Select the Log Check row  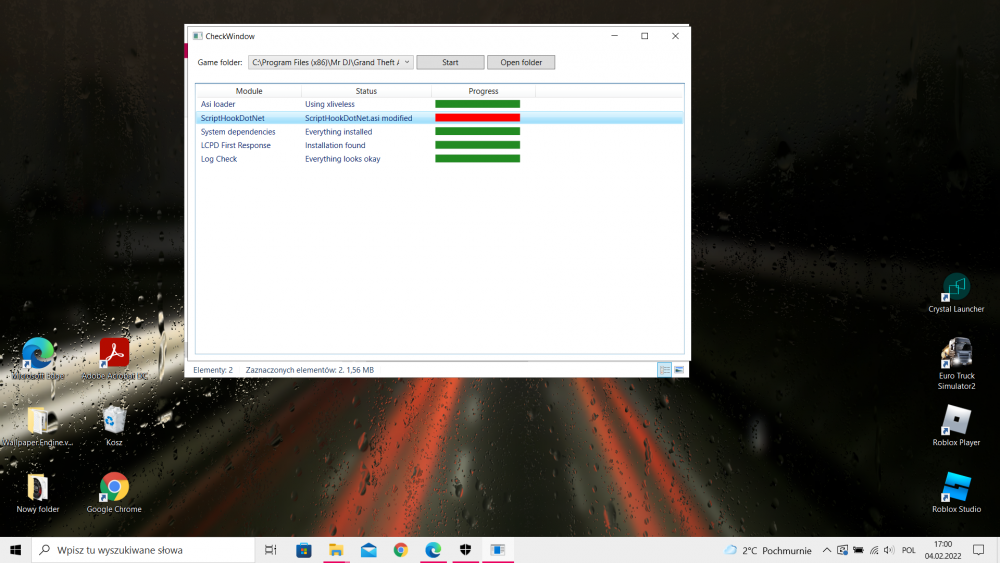(439, 159)
